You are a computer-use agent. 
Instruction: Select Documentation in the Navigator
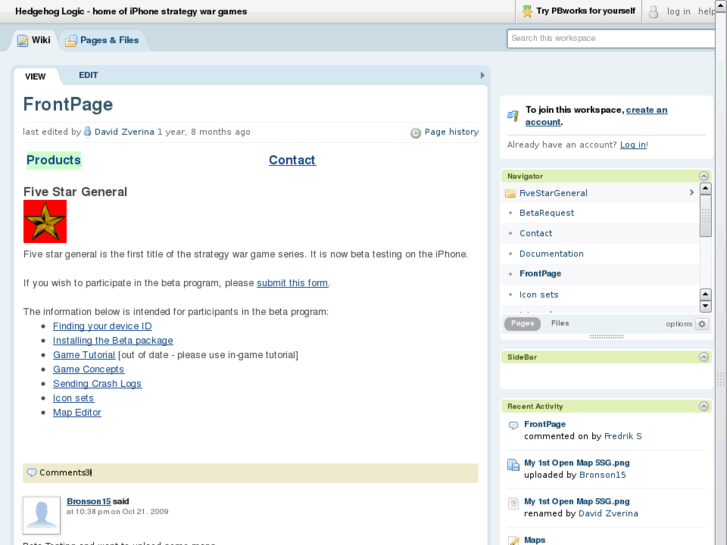coord(551,254)
